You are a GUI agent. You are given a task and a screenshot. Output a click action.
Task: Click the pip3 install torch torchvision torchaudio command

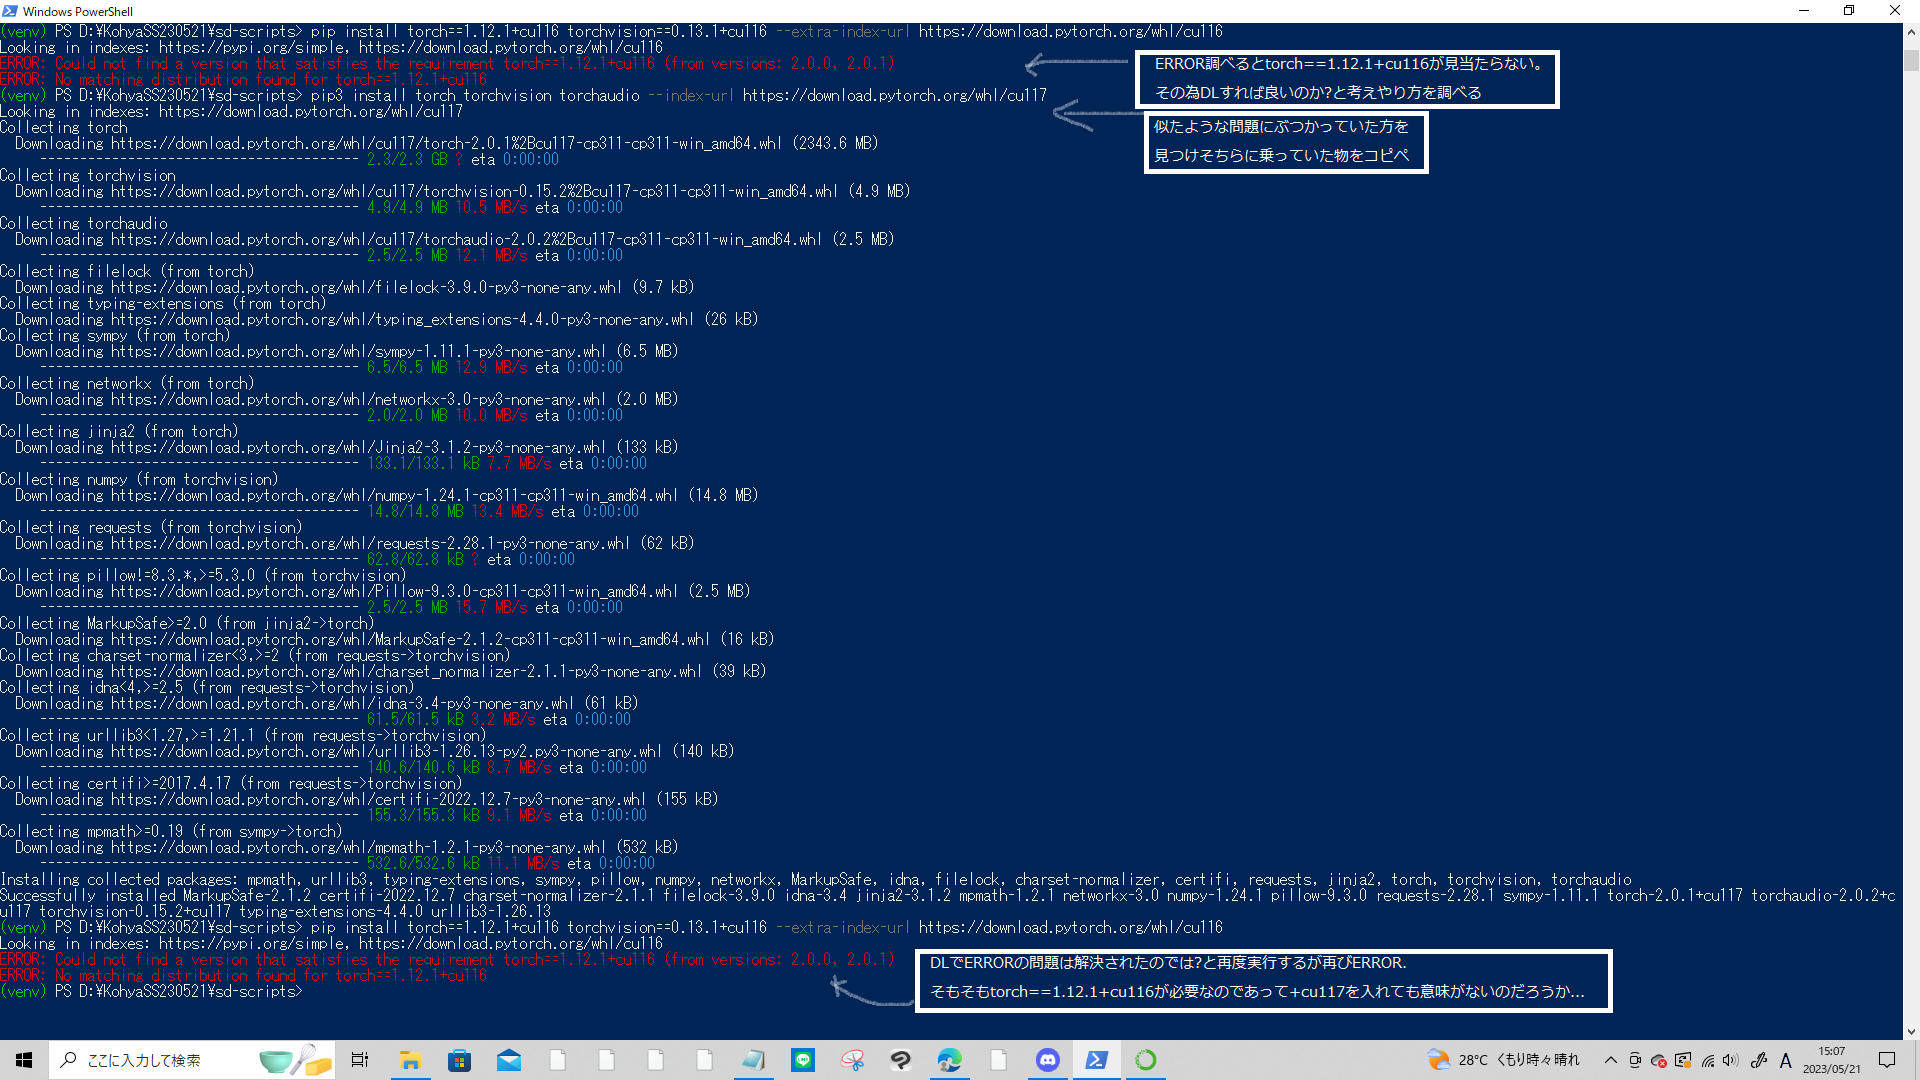678,95
